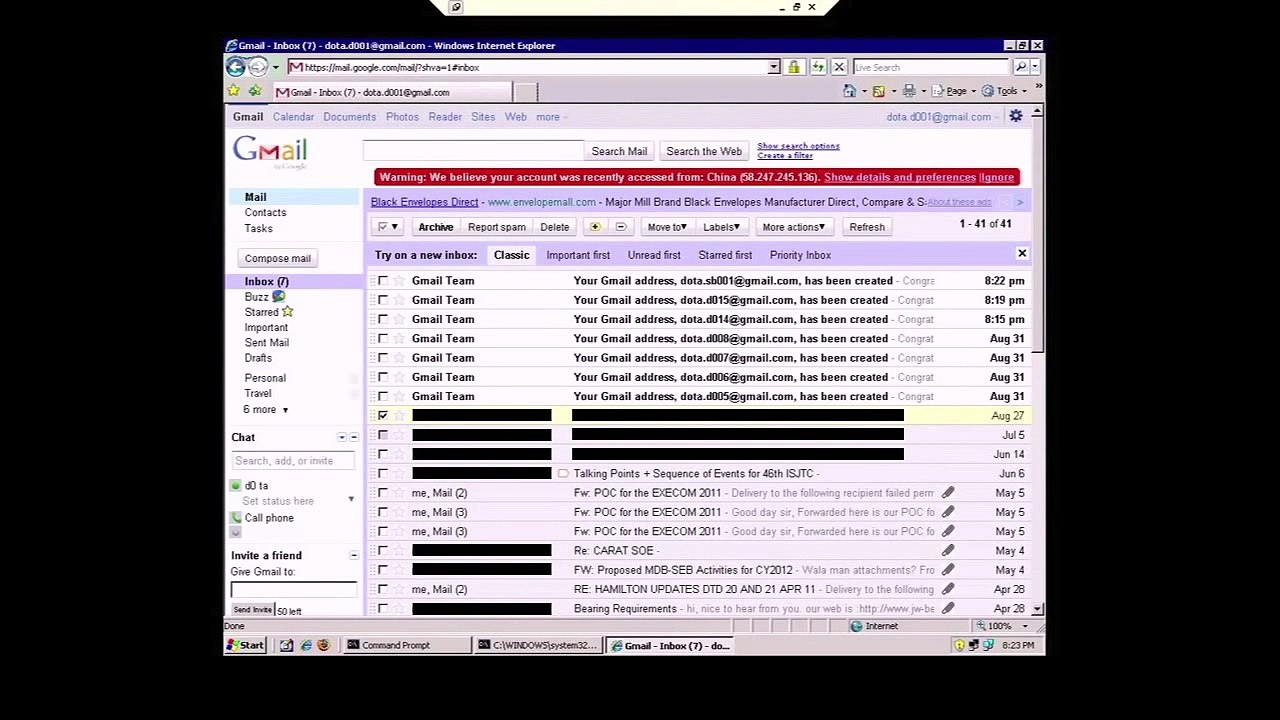Click Show Desktop quick launch icon
This screenshot has width=1280, height=720.
click(x=286, y=645)
